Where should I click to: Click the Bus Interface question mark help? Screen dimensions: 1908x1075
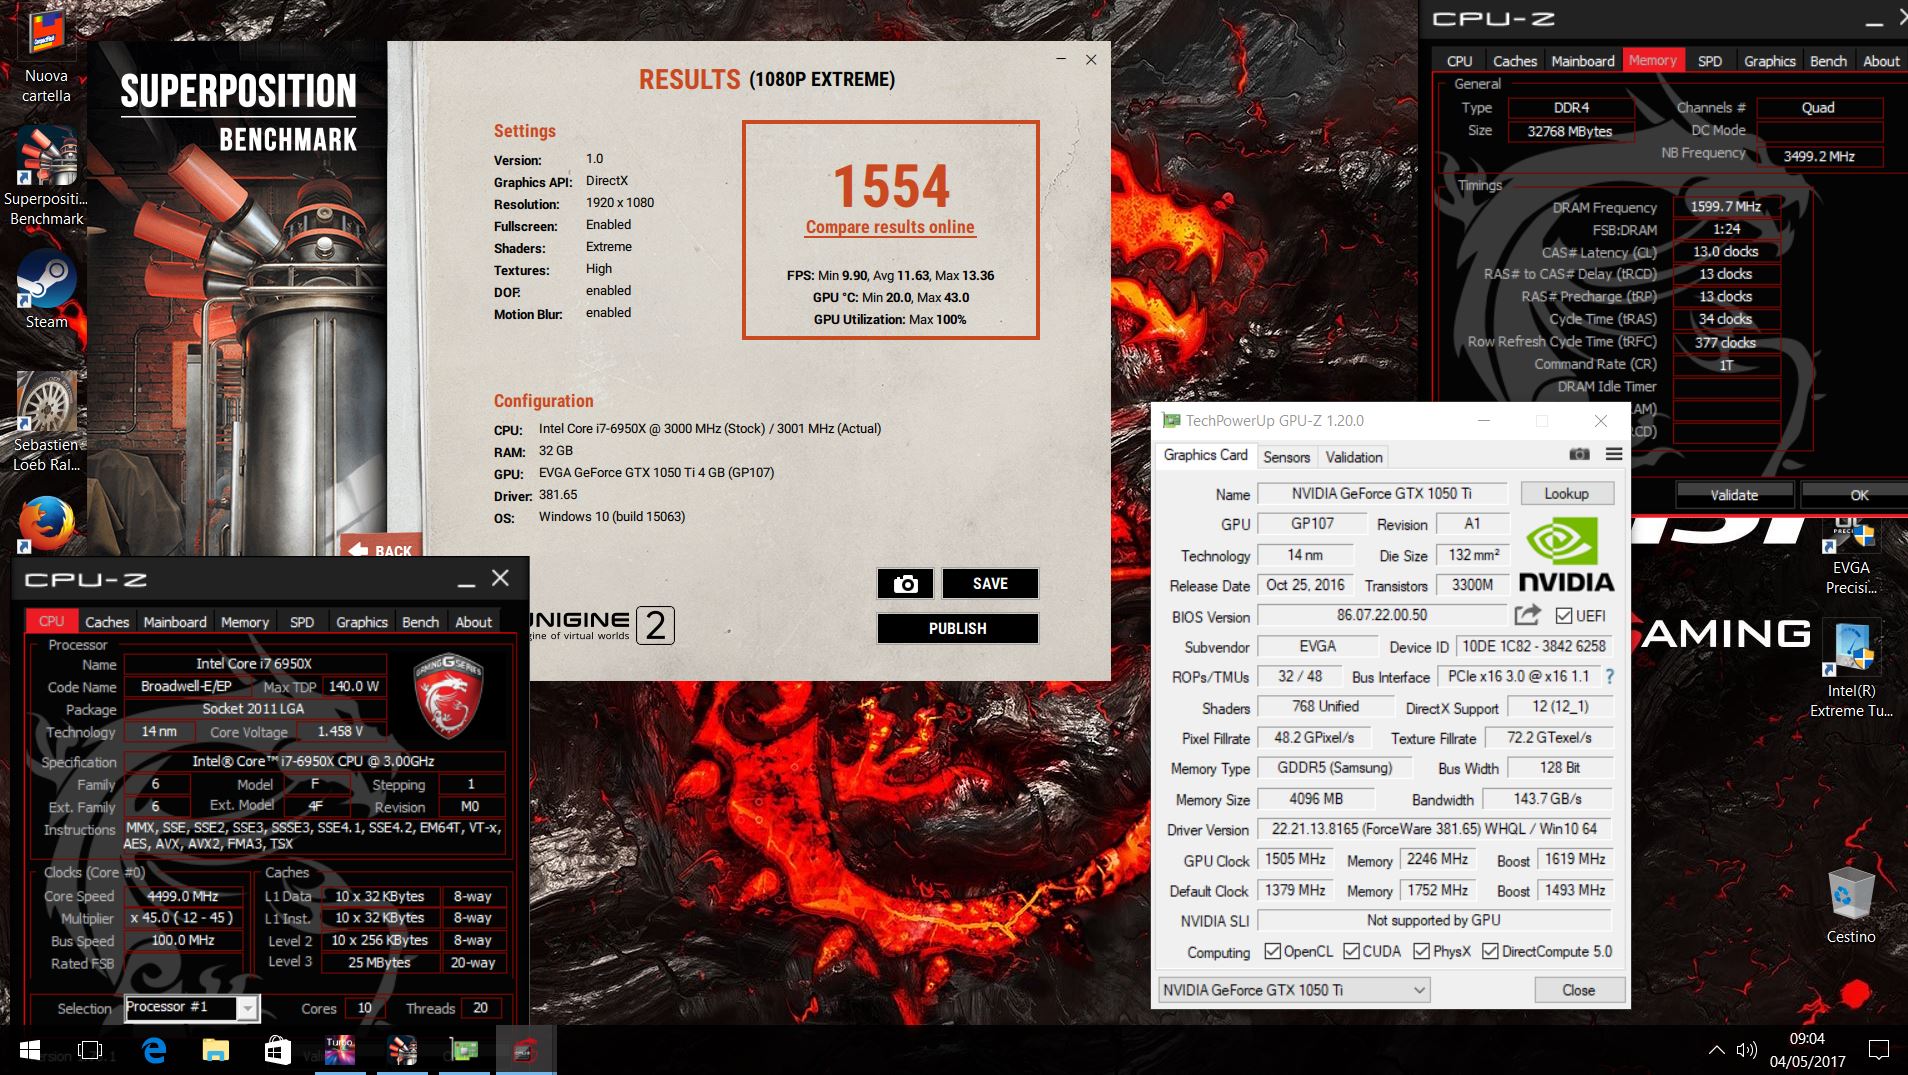1610,677
